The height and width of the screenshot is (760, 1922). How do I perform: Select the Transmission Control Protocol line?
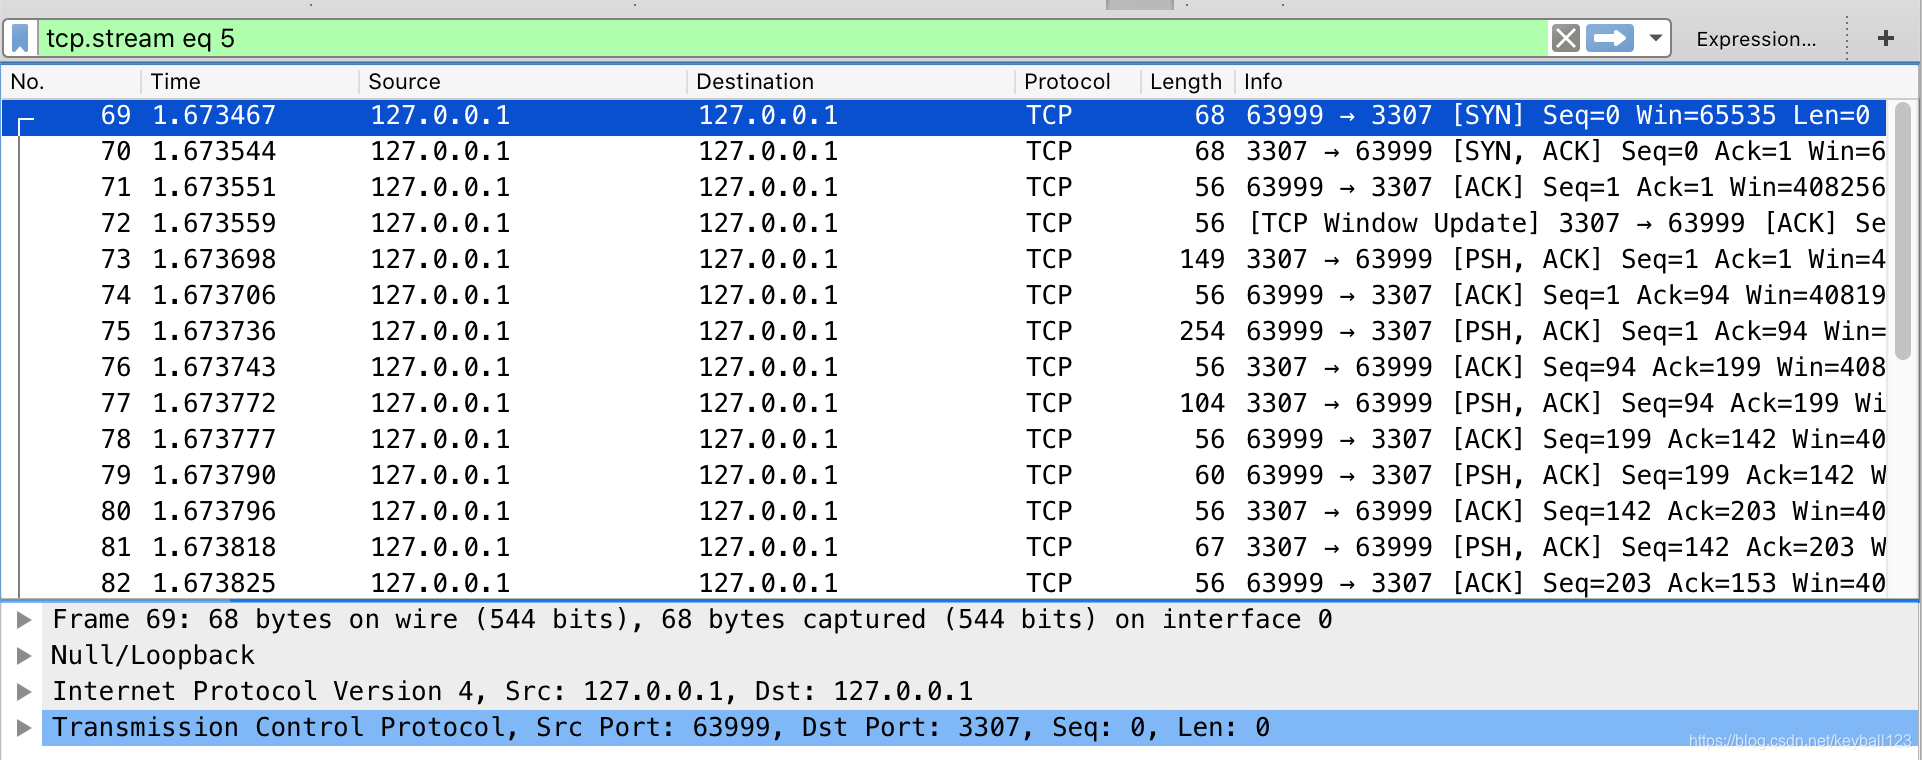click(x=980, y=728)
